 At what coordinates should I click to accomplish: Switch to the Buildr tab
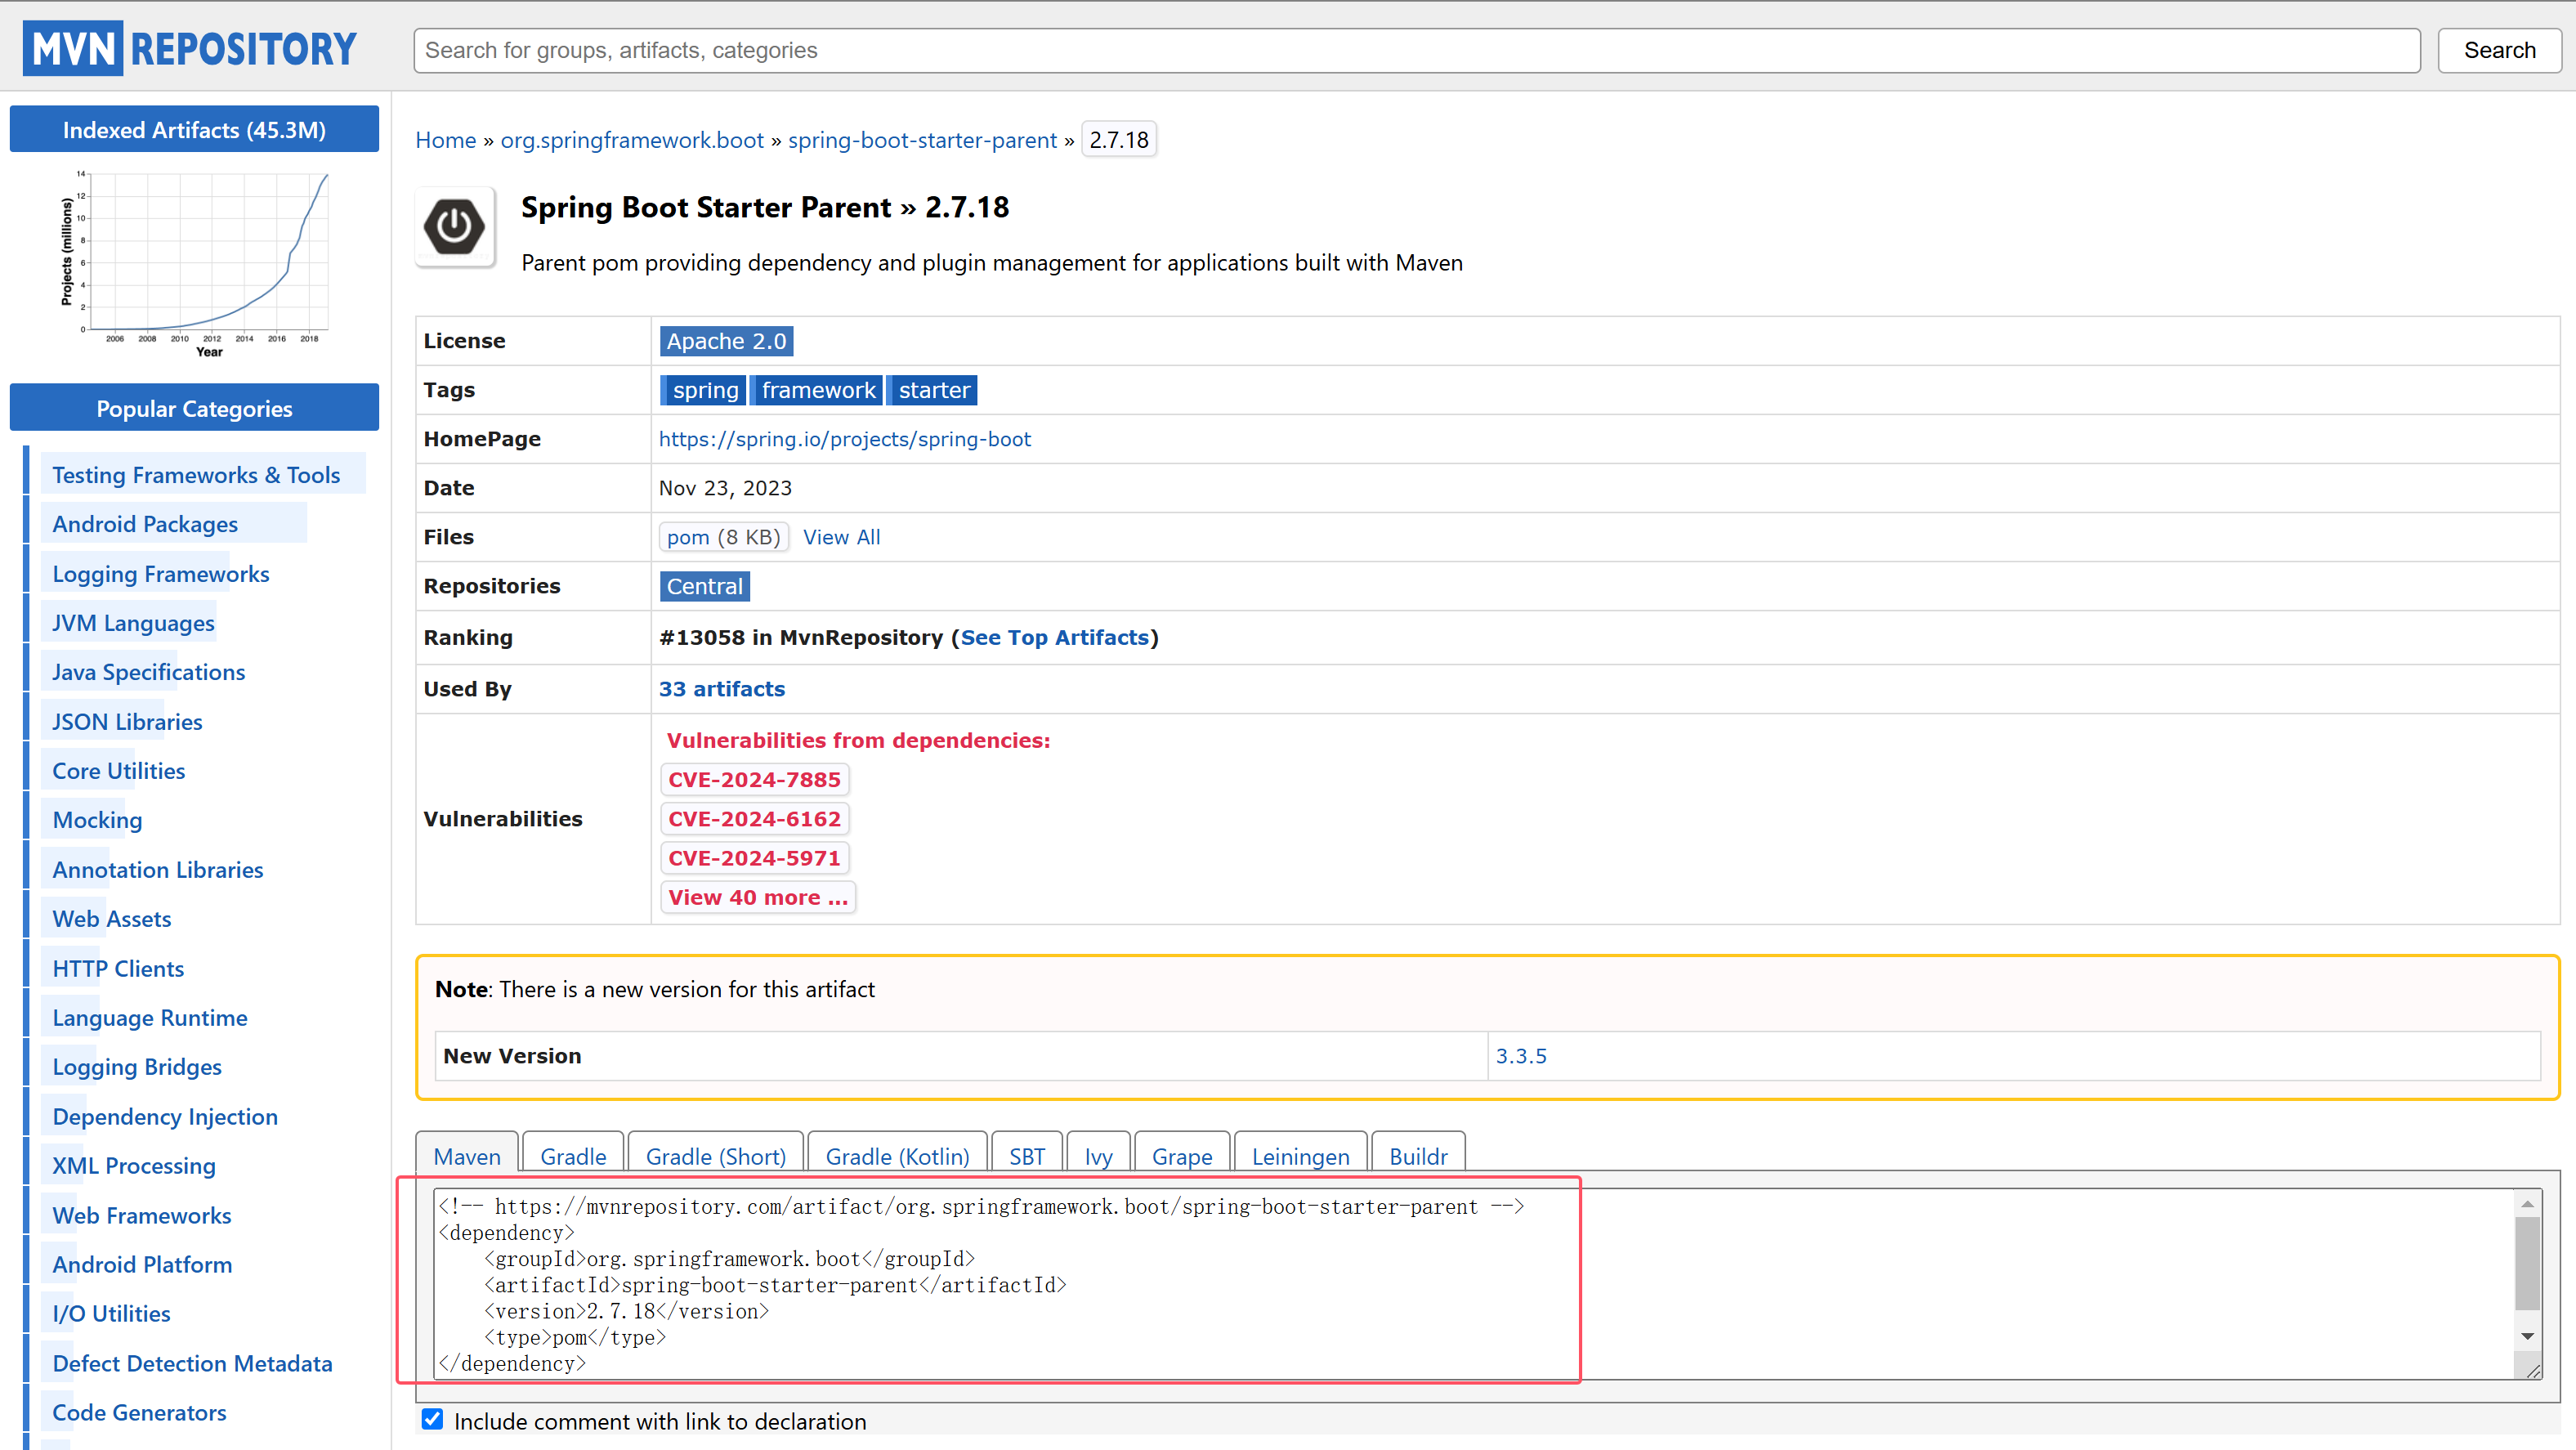click(1418, 1155)
